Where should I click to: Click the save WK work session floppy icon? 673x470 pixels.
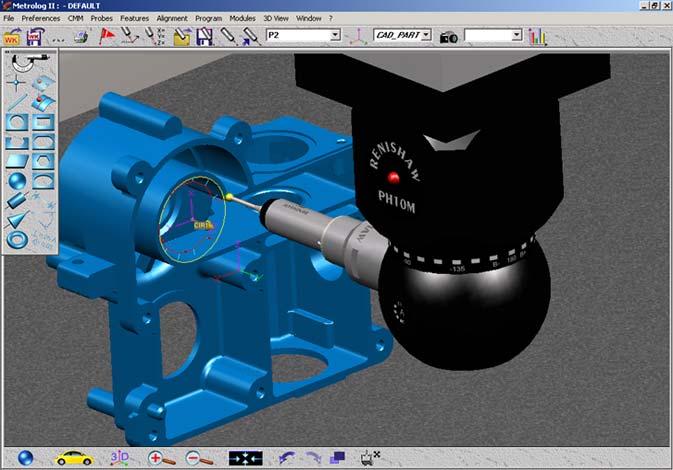(x=35, y=36)
